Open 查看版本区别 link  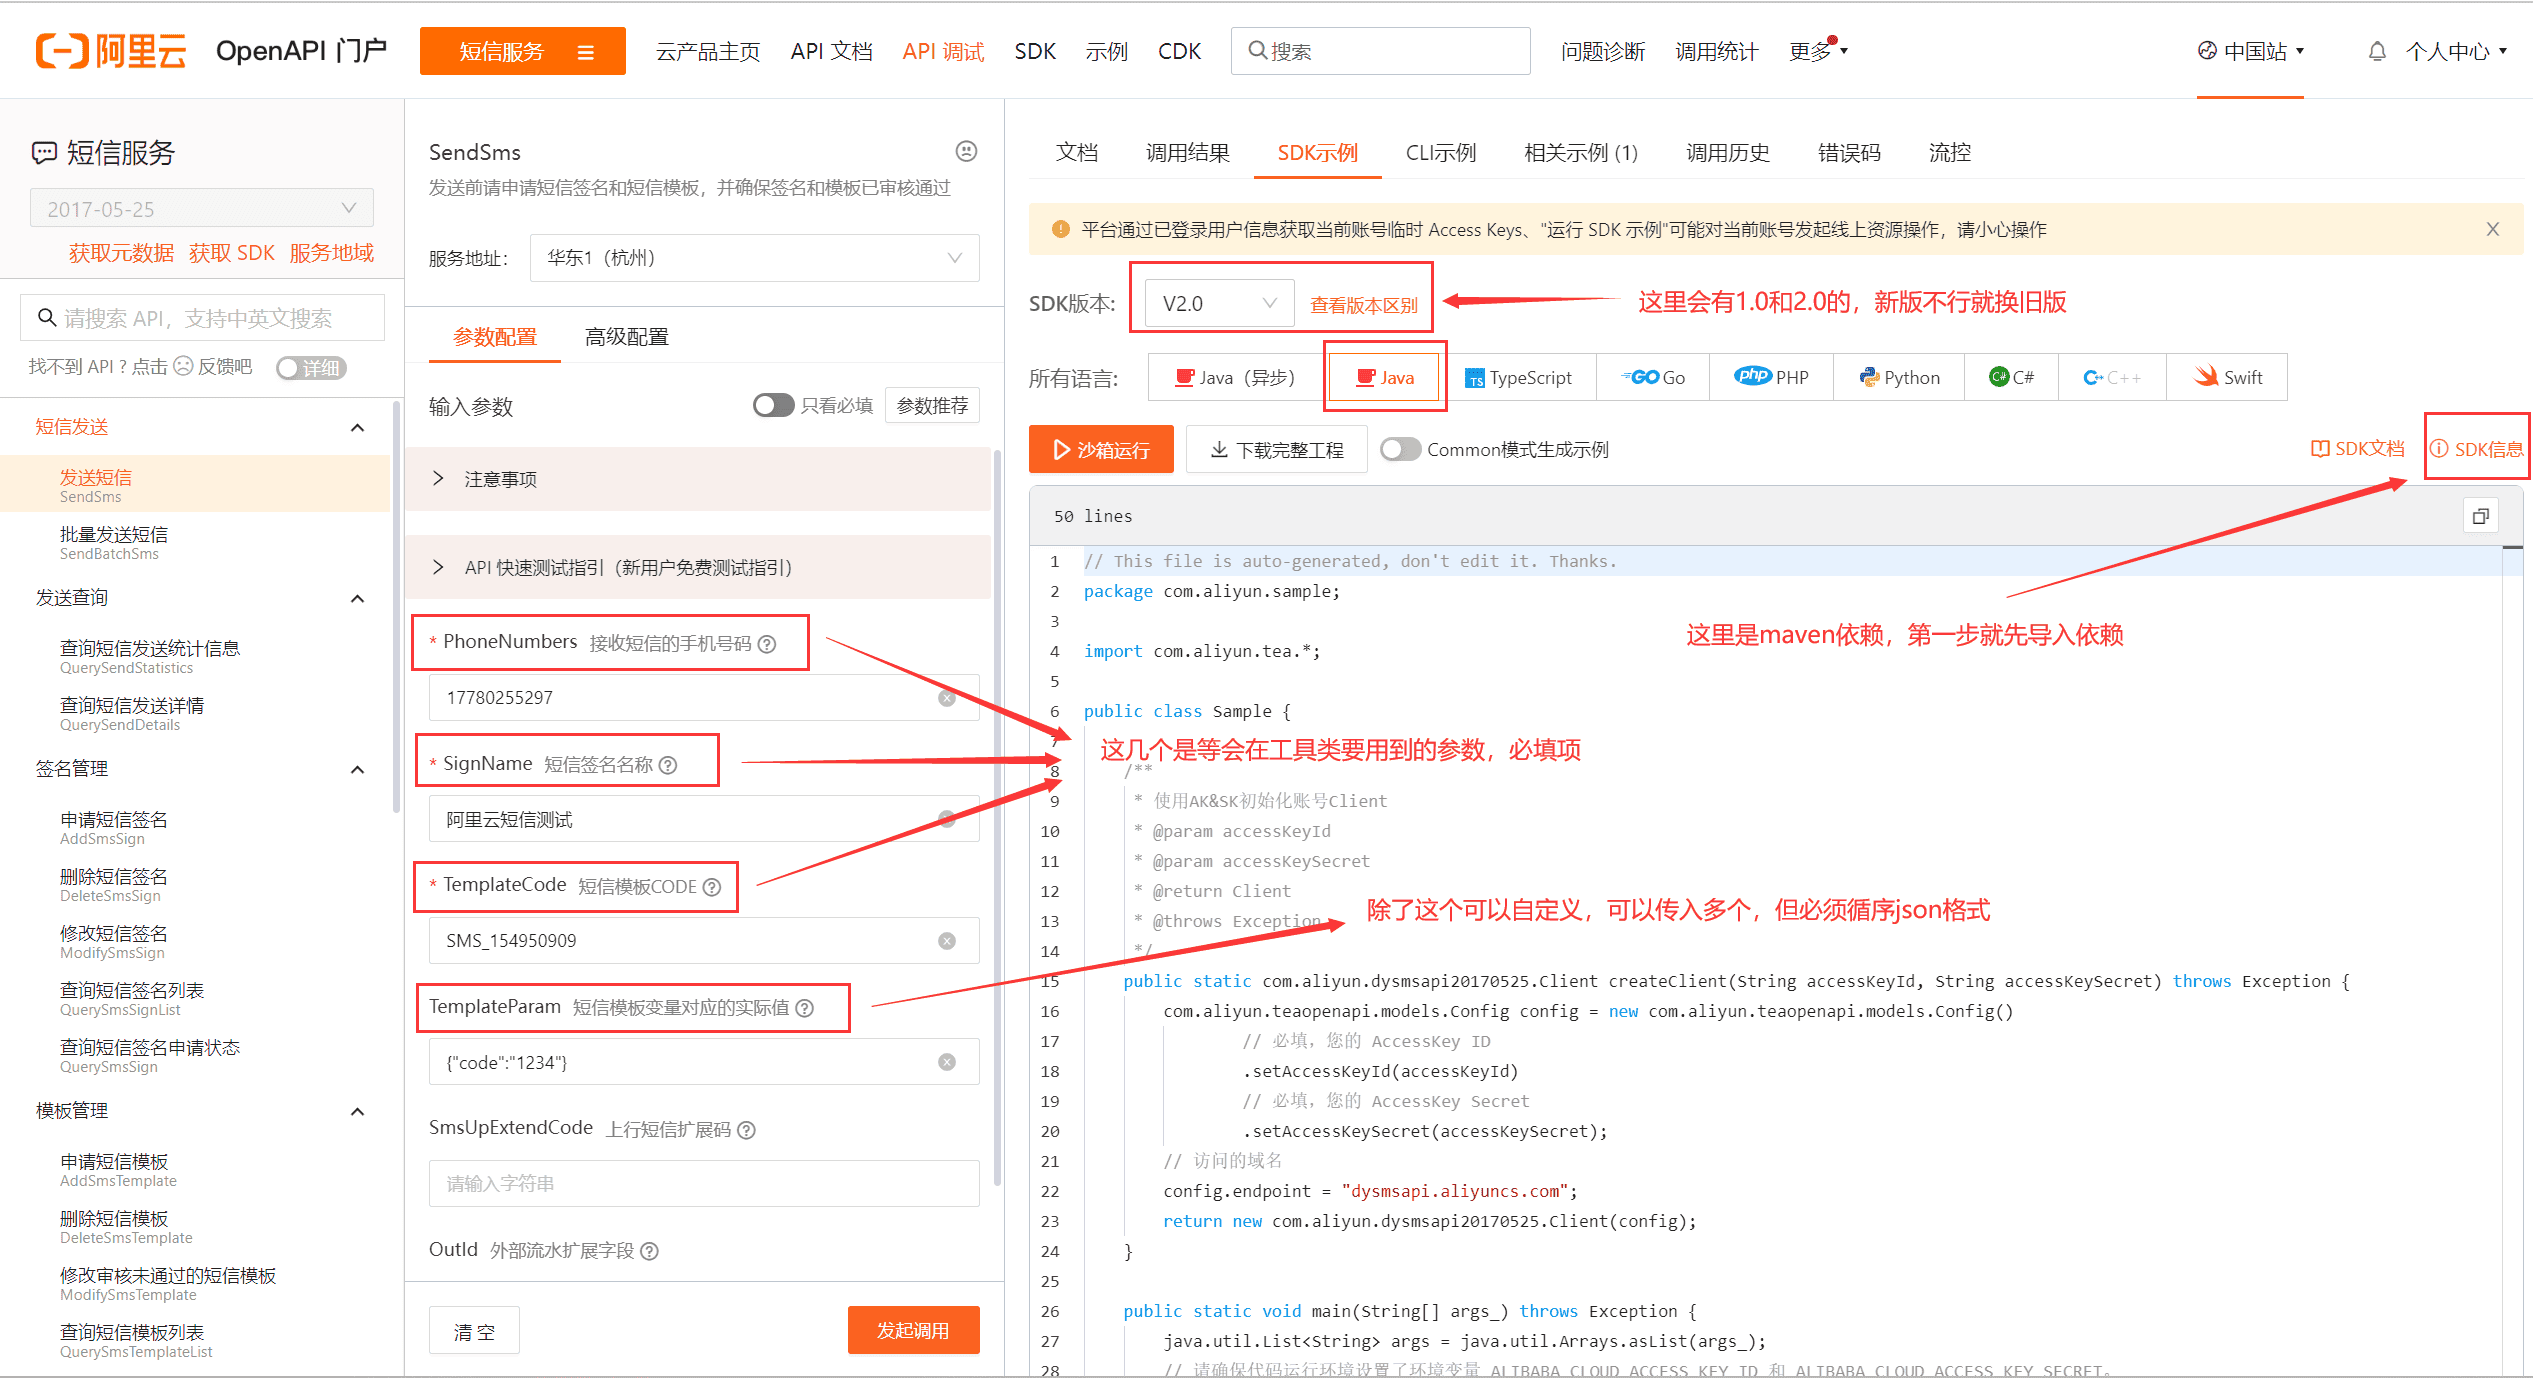[1364, 305]
